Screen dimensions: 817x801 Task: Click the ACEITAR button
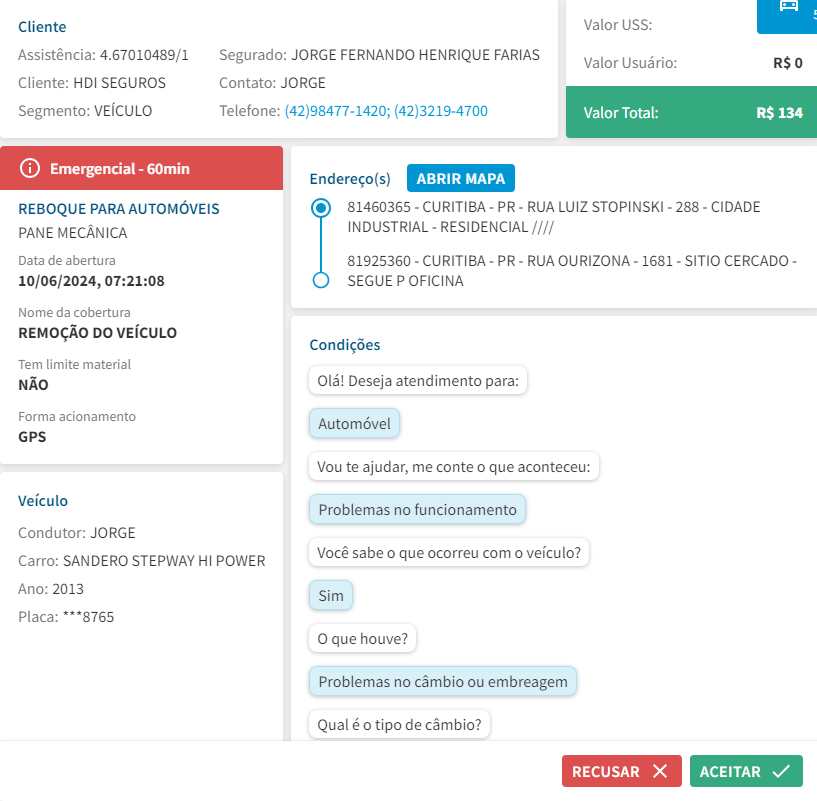click(x=746, y=771)
